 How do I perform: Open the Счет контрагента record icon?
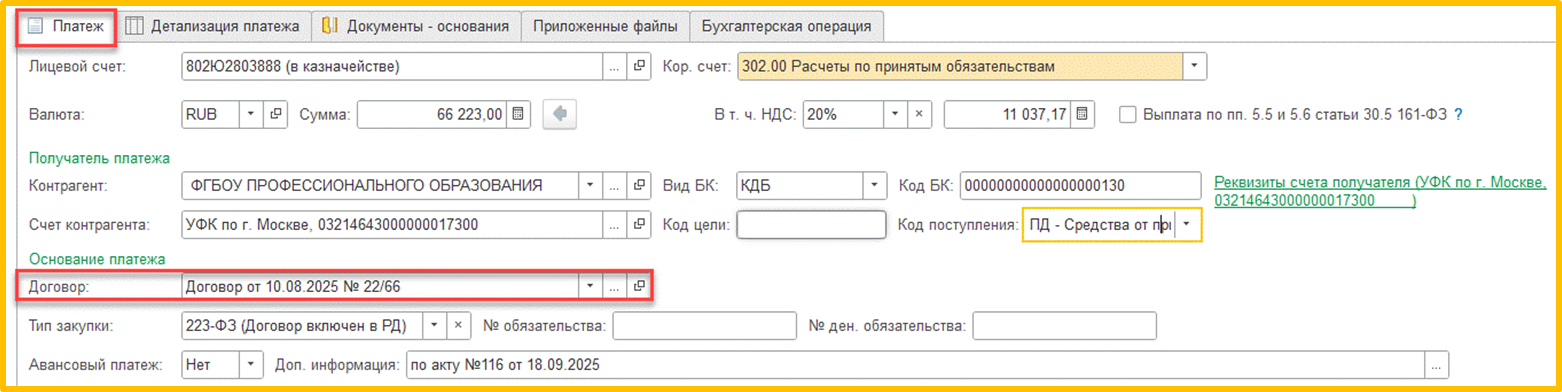click(640, 225)
